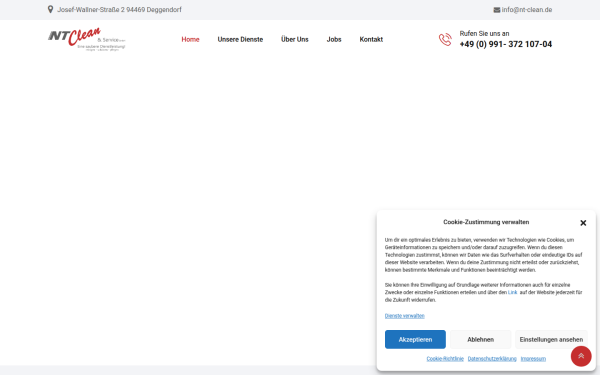Screen dimensions: 600x375
Task: Click the envelope email icon
Action: pyautogui.click(x=497, y=10)
